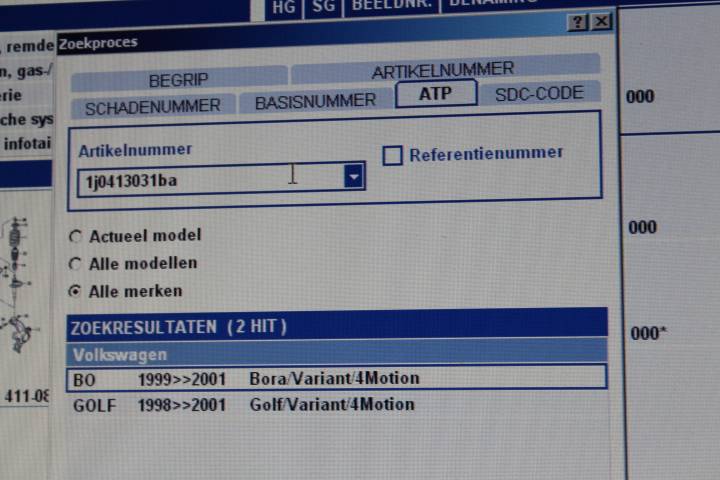Open the BEGRIP search tab
The width and height of the screenshot is (720, 480).
(x=179, y=79)
